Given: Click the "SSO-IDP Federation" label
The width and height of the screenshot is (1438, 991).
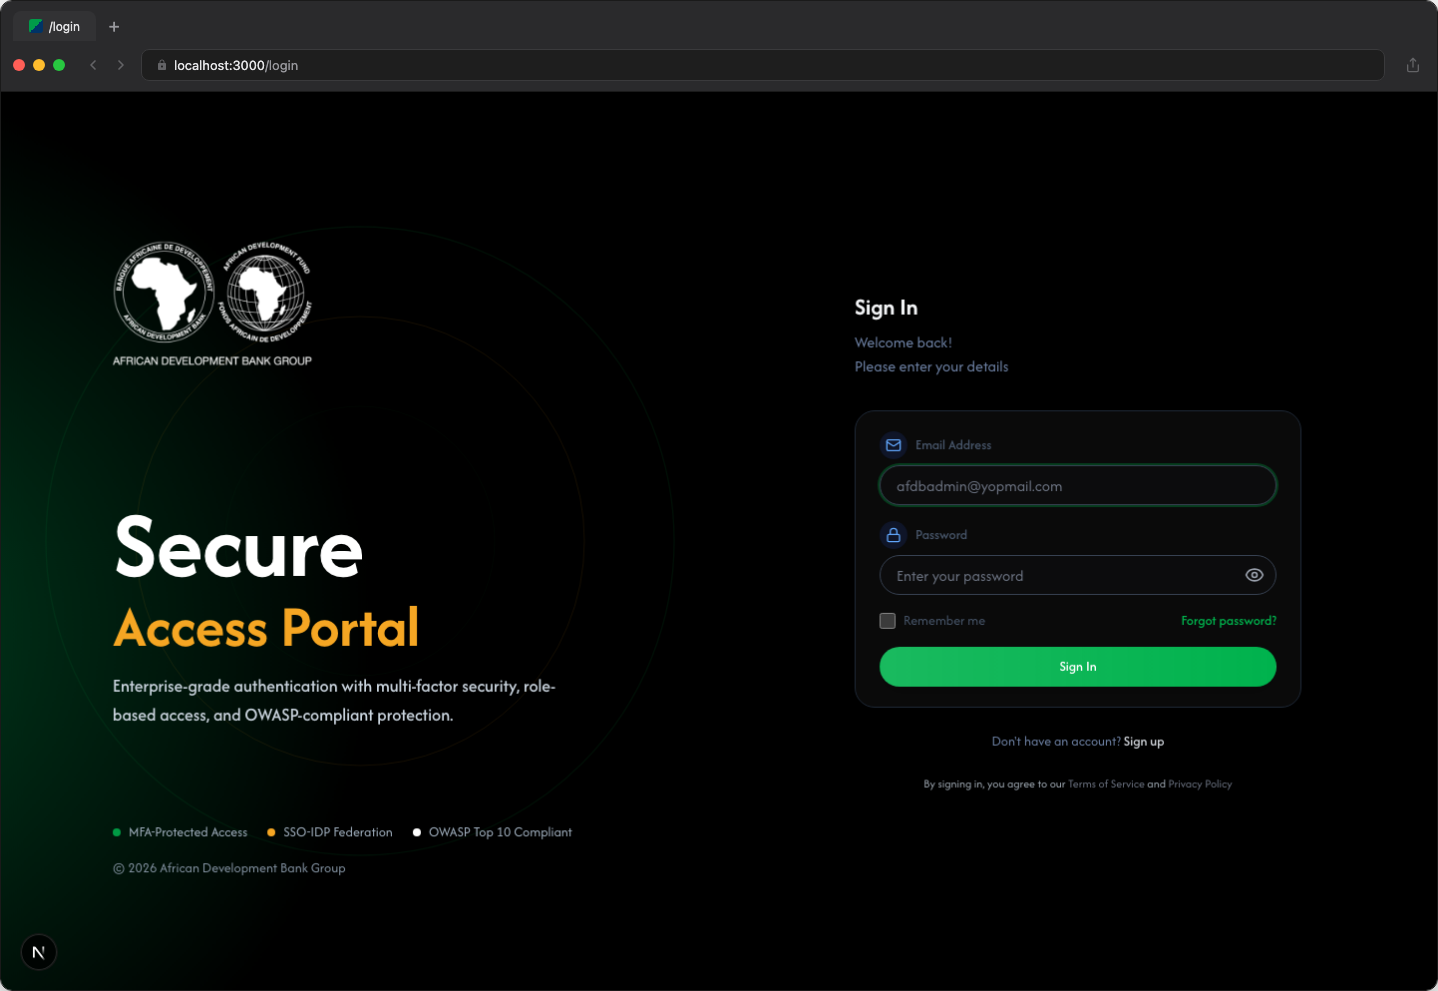Looking at the screenshot, I should click(x=338, y=832).
